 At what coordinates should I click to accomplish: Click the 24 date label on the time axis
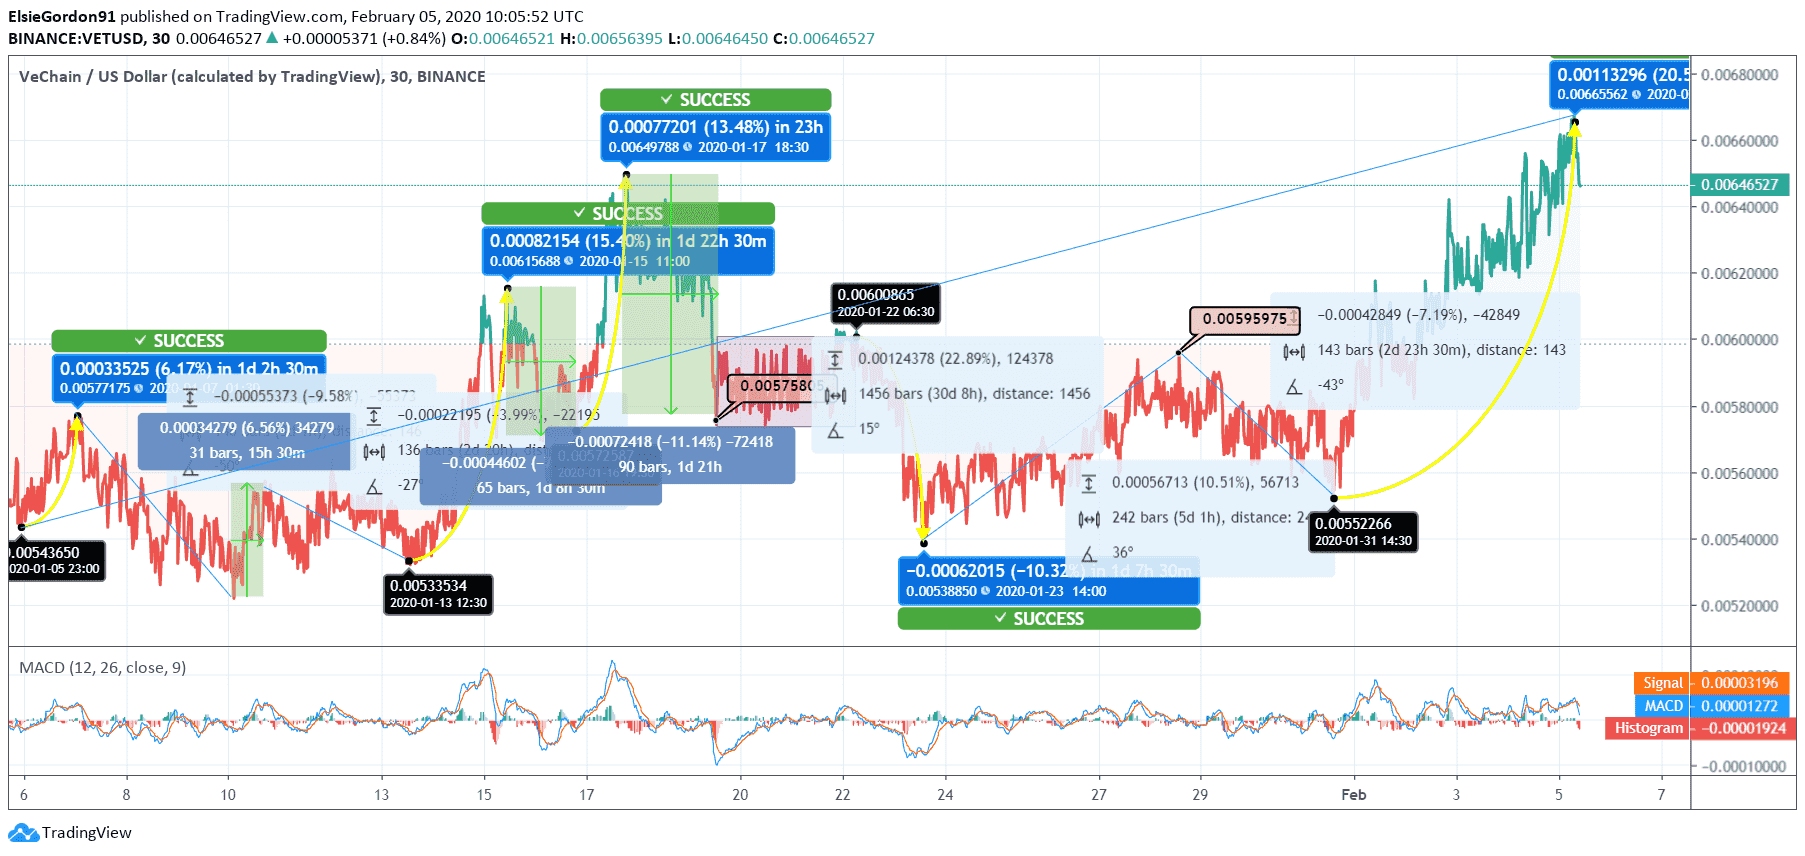945,795
